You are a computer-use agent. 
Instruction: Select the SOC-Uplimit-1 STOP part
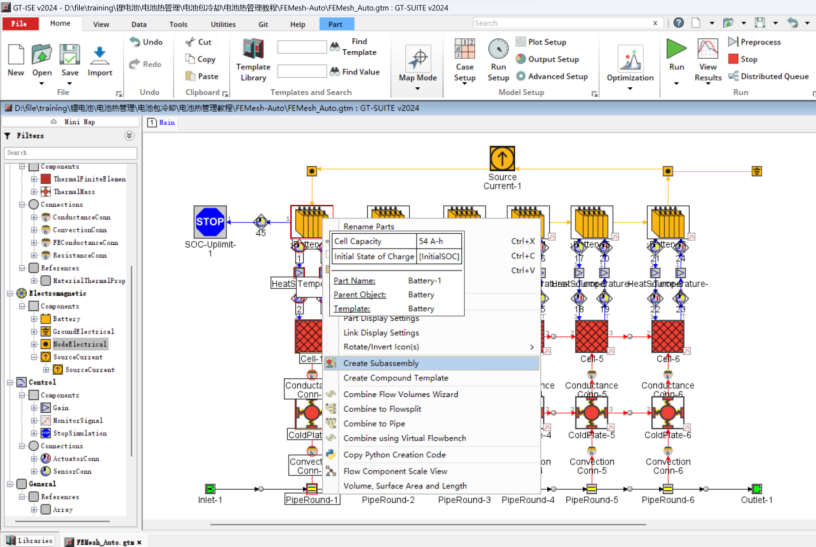coord(210,222)
